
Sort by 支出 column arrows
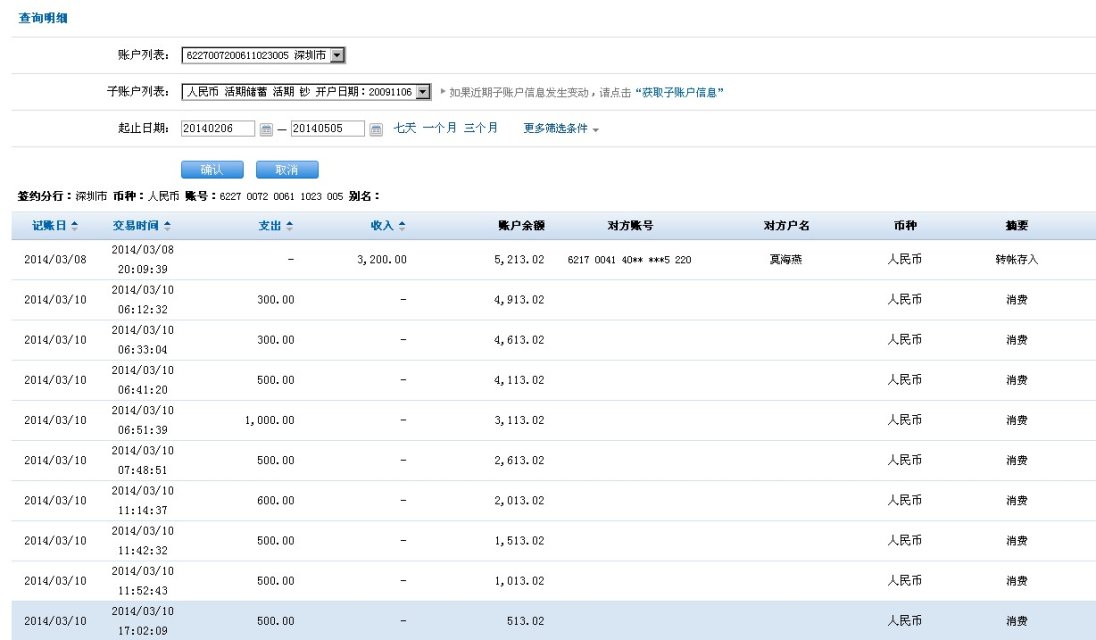click(x=290, y=226)
